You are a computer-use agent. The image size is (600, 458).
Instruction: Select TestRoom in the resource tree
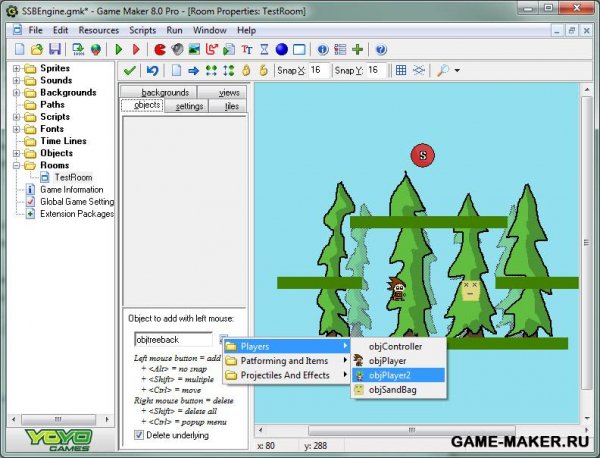coord(73,178)
